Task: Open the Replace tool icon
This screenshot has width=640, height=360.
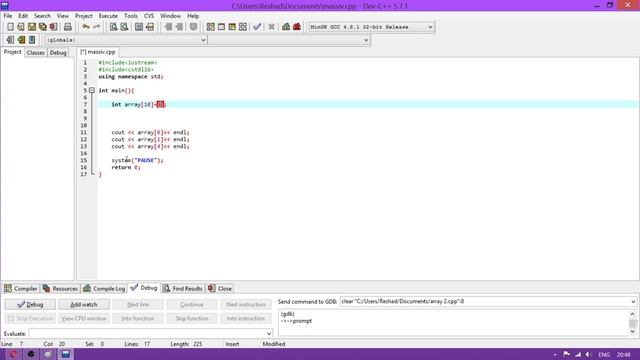Action: point(124,27)
